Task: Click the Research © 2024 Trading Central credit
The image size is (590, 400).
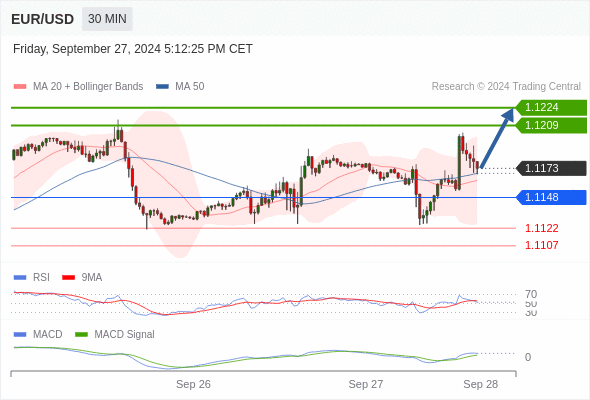Action: pos(506,87)
